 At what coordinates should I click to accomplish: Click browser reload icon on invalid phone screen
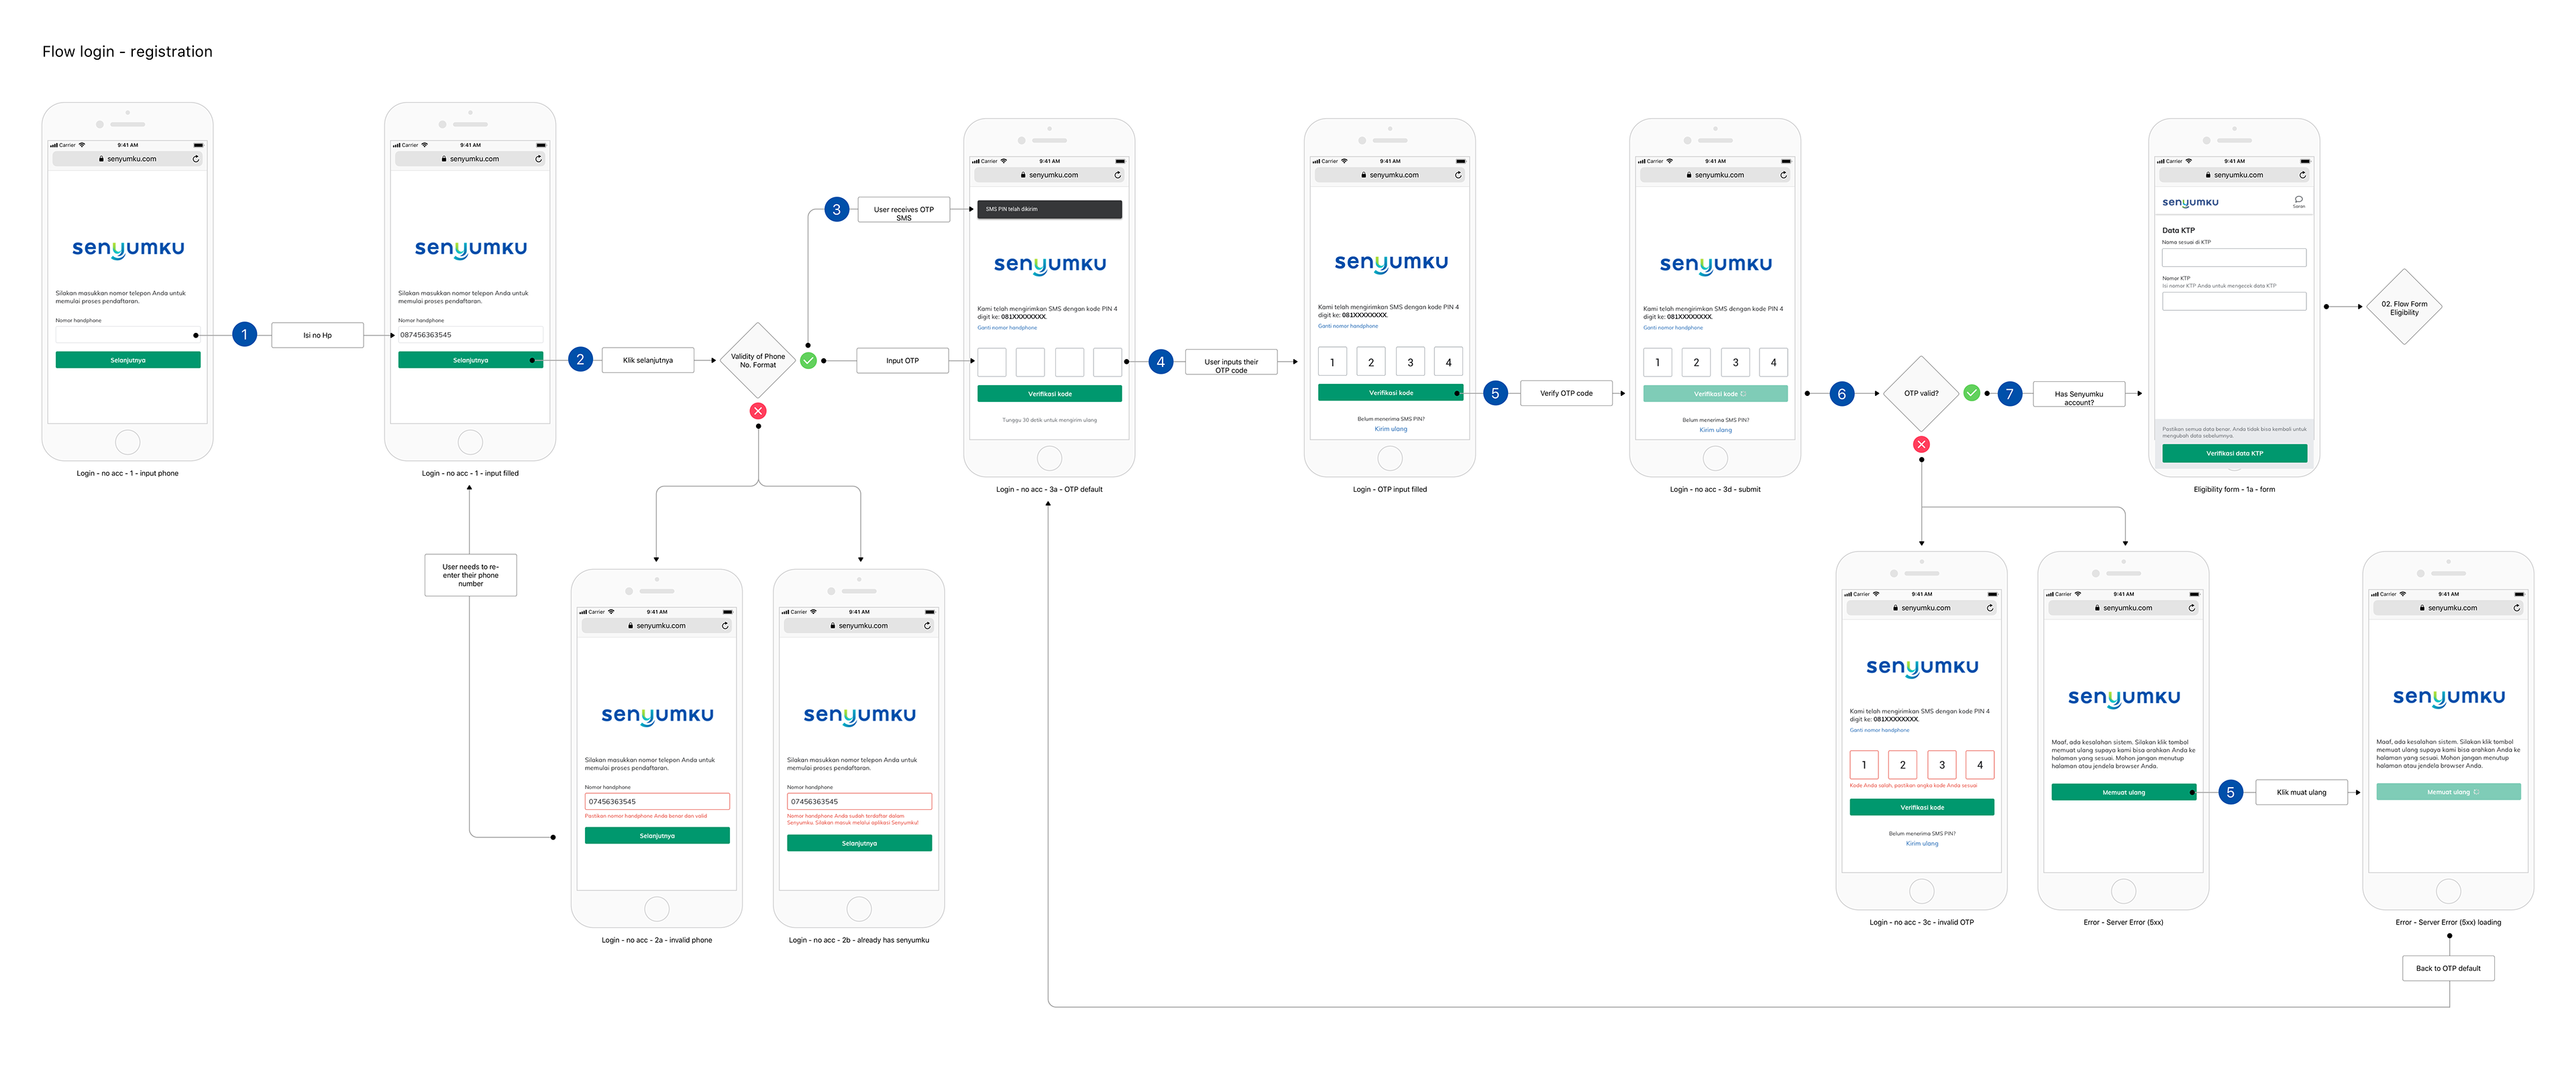point(725,625)
